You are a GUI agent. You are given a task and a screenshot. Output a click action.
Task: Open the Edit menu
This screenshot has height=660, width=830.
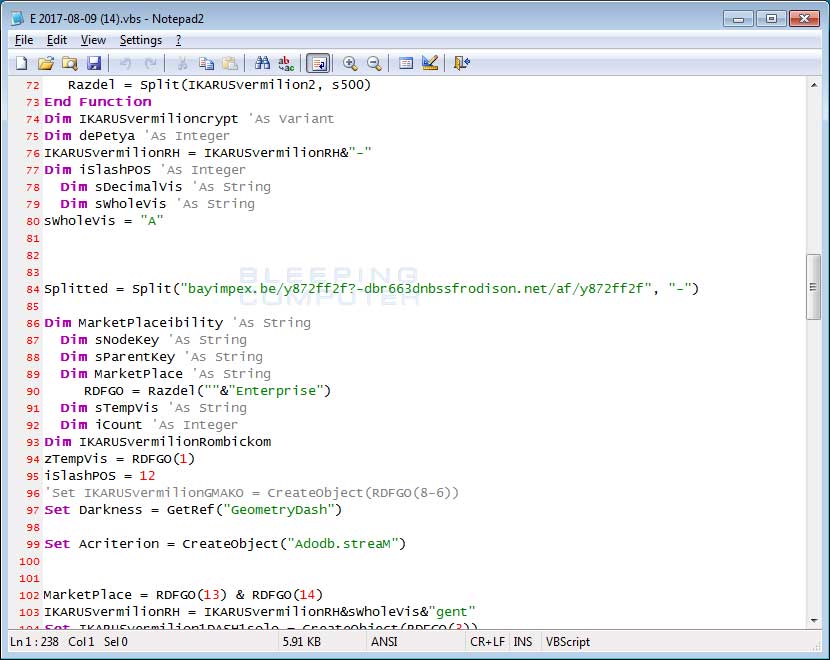coord(57,40)
